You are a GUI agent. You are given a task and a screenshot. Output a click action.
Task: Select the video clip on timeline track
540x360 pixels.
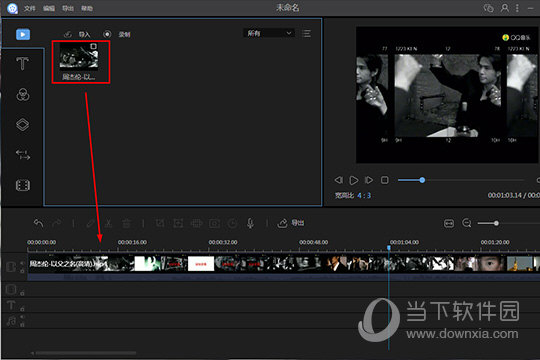pos(283,264)
